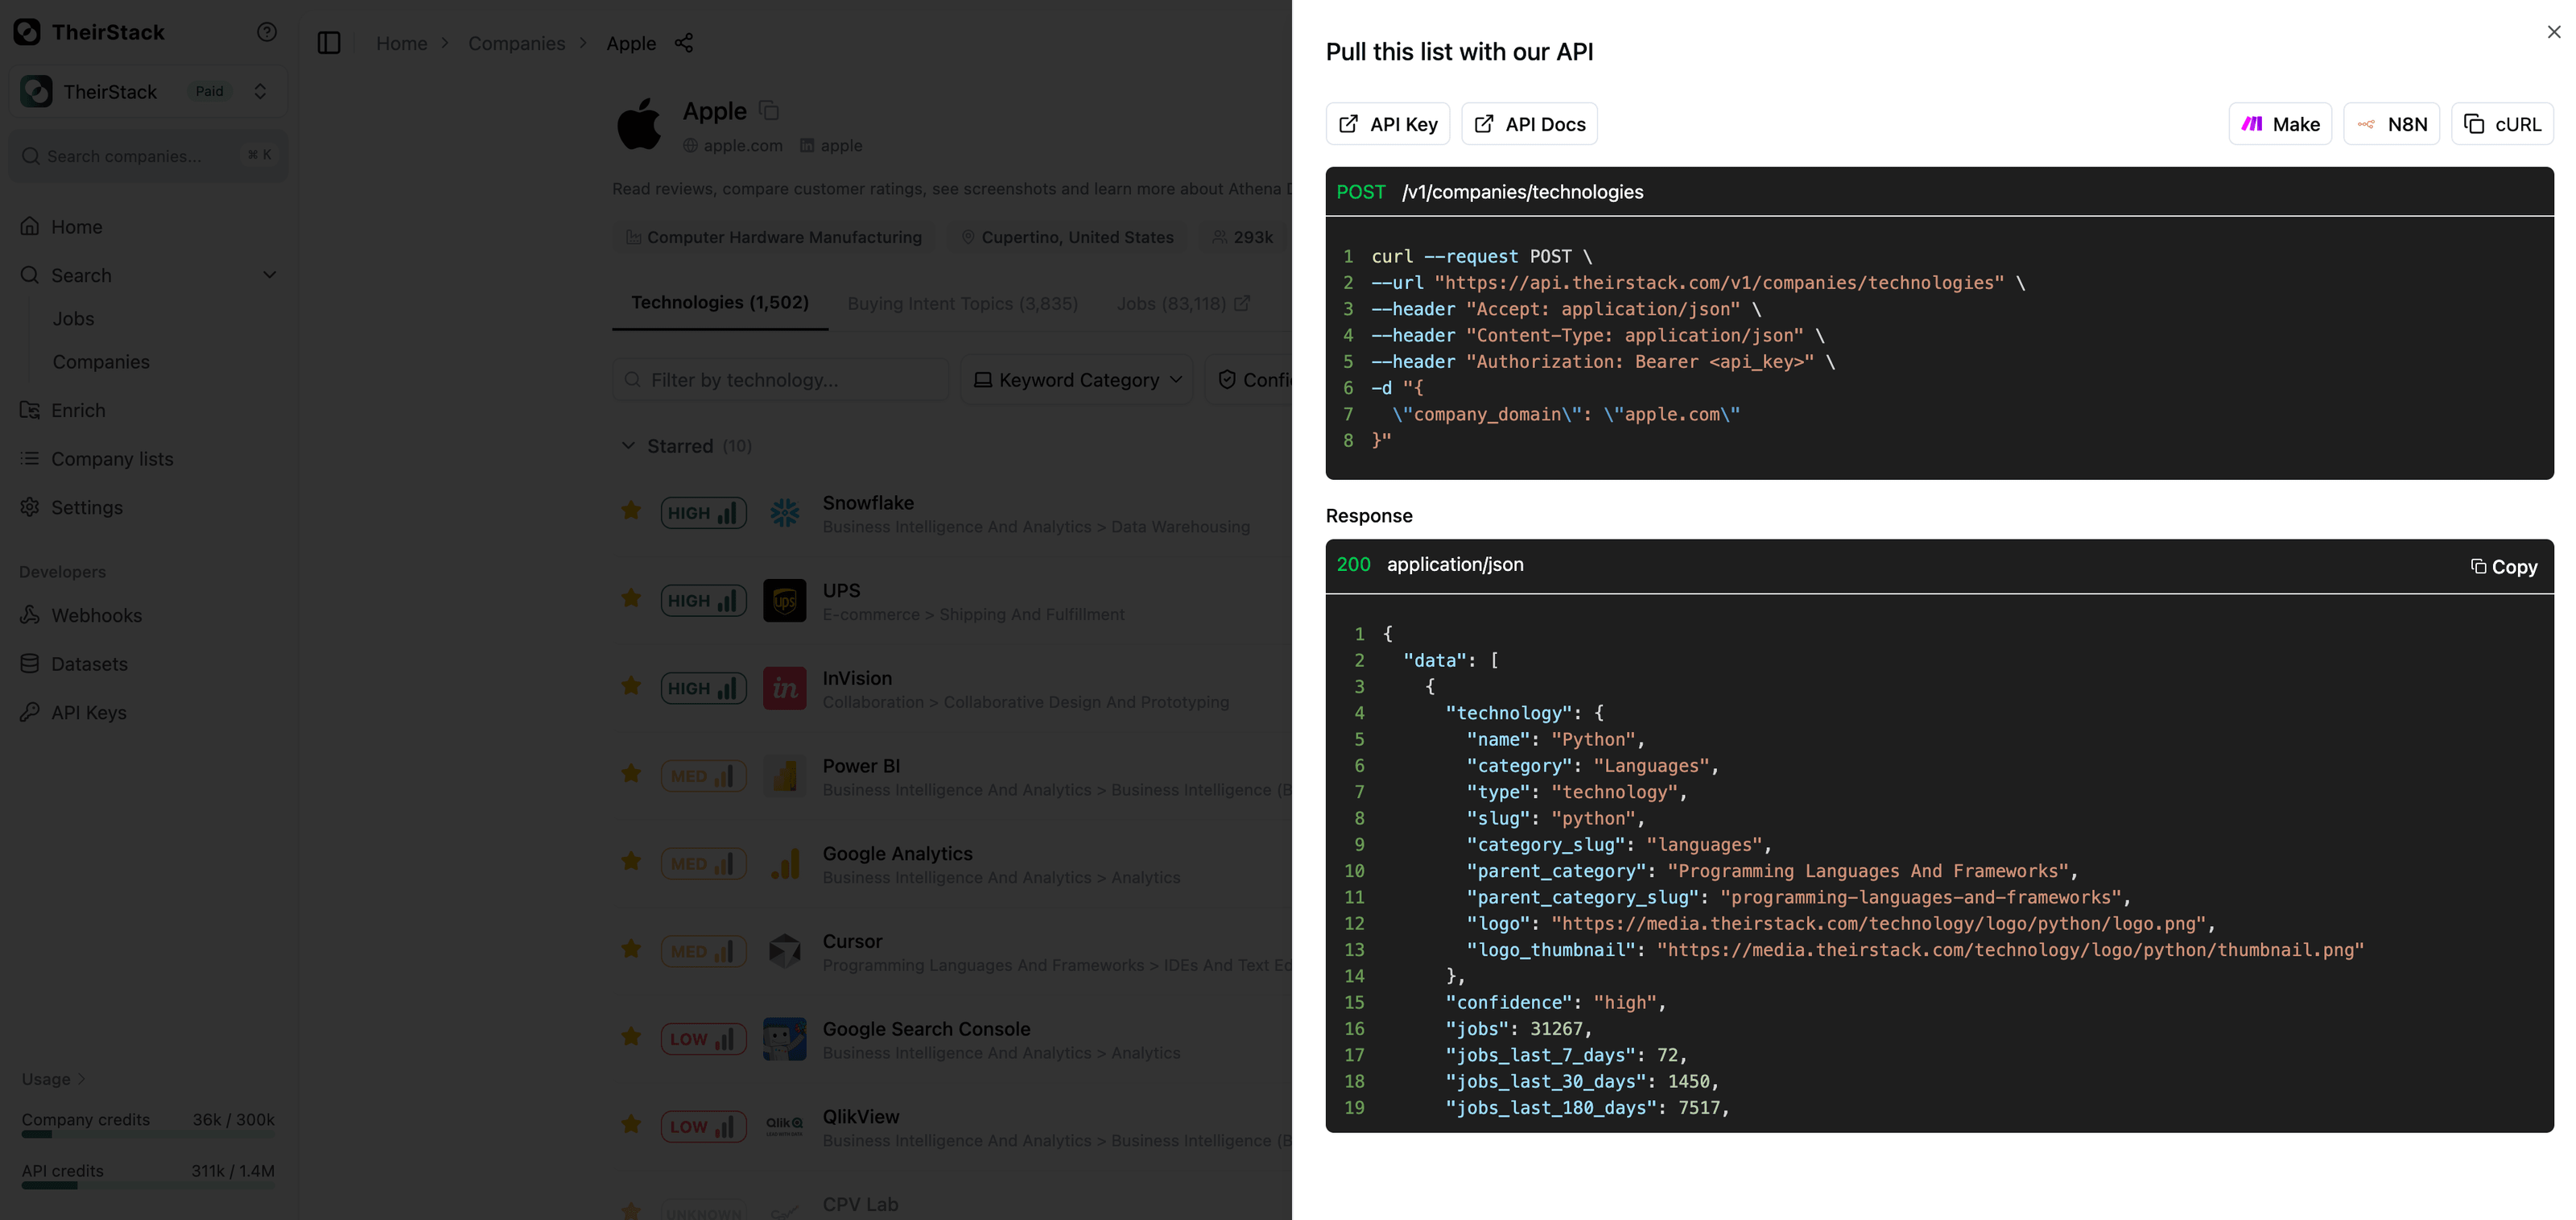The height and width of the screenshot is (1220, 2576).
Task: Click the QlikView logo icon
Action: pyautogui.click(x=785, y=1127)
